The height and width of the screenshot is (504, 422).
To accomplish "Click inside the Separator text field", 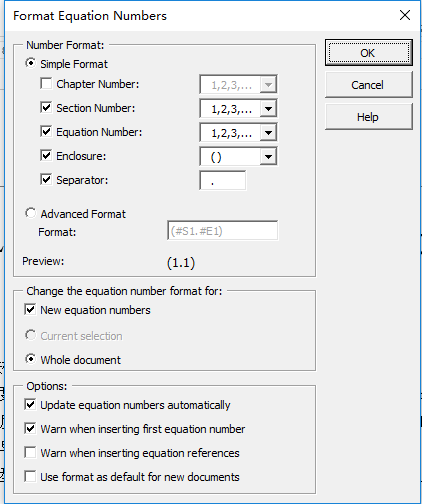I will click(x=223, y=180).
